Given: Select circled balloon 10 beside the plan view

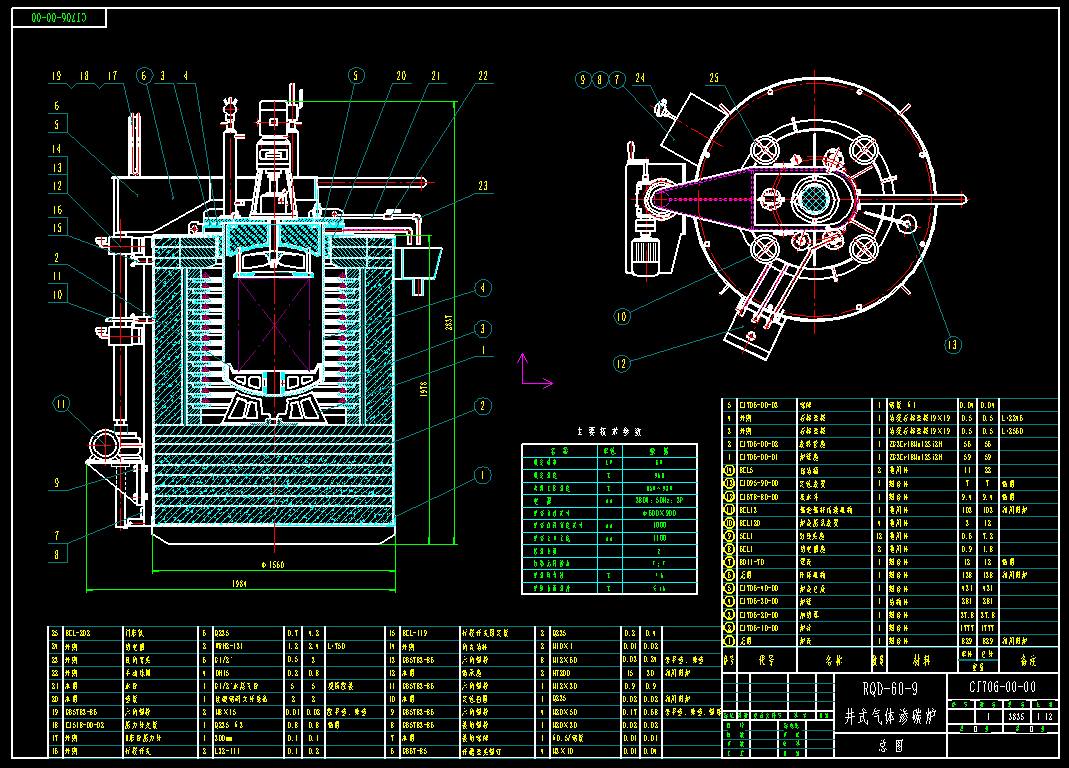Looking at the screenshot, I should pyautogui.click(x=621, y=316).
